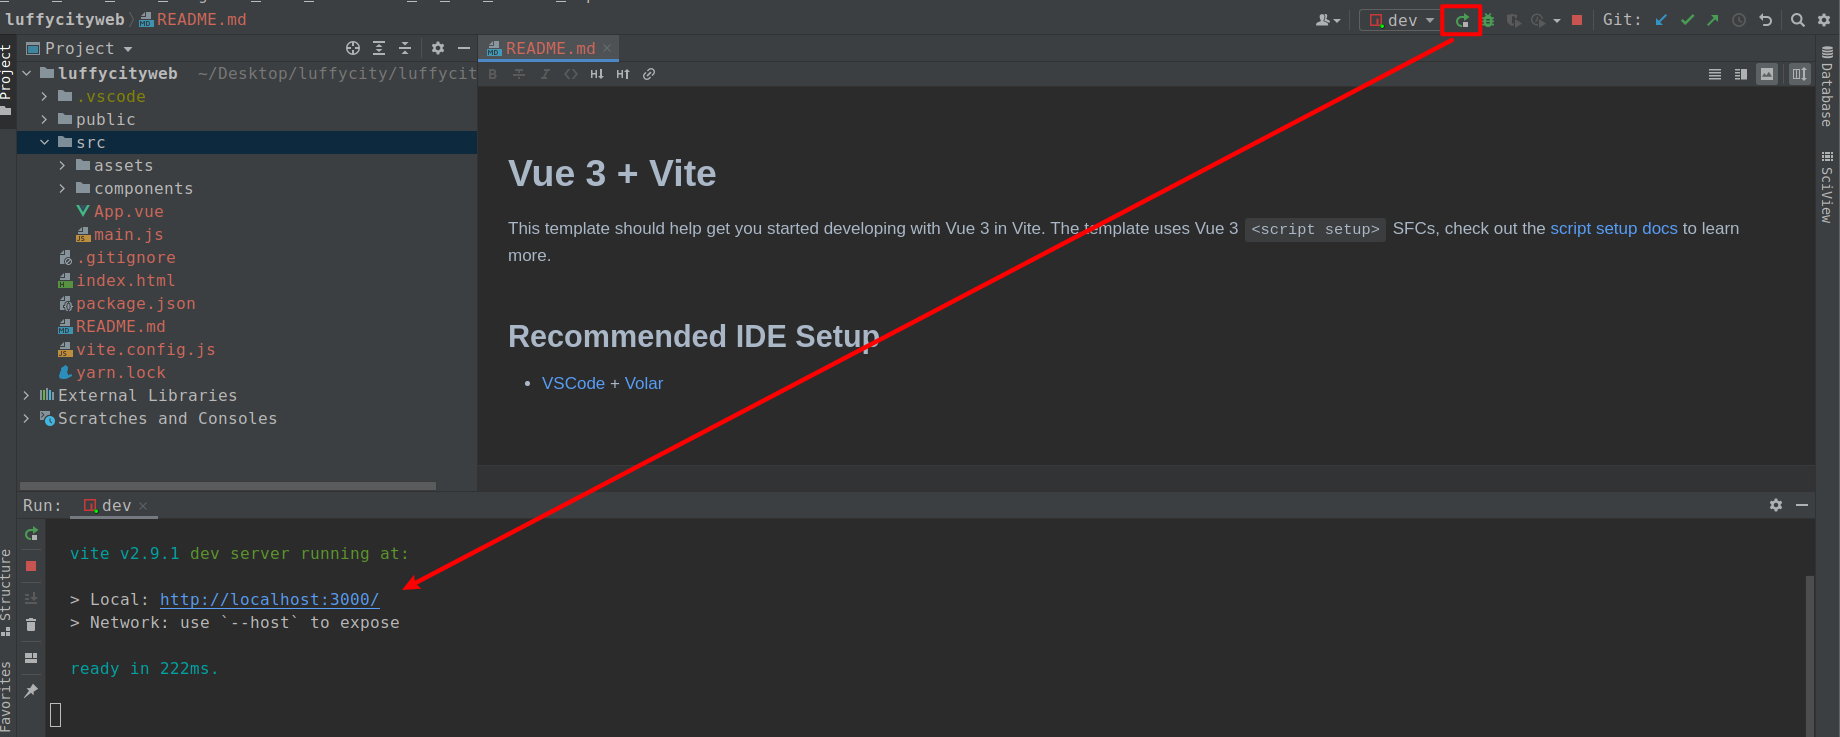Viewport: 1840px width, 737px height.
Task: Toggle scroll to end in Run panel
Action: click(31, 598)
